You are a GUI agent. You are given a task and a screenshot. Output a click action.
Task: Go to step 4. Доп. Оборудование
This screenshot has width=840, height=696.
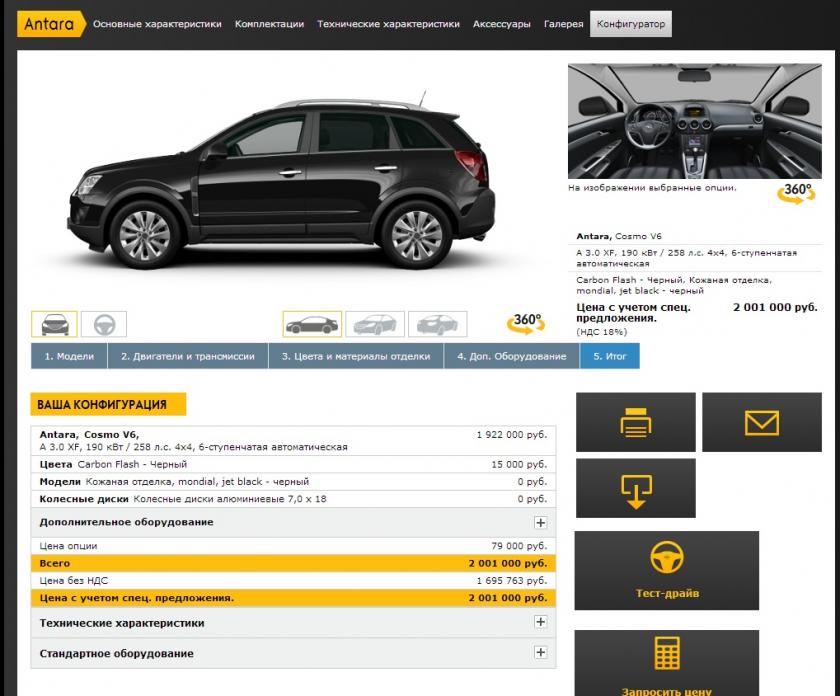512,356
